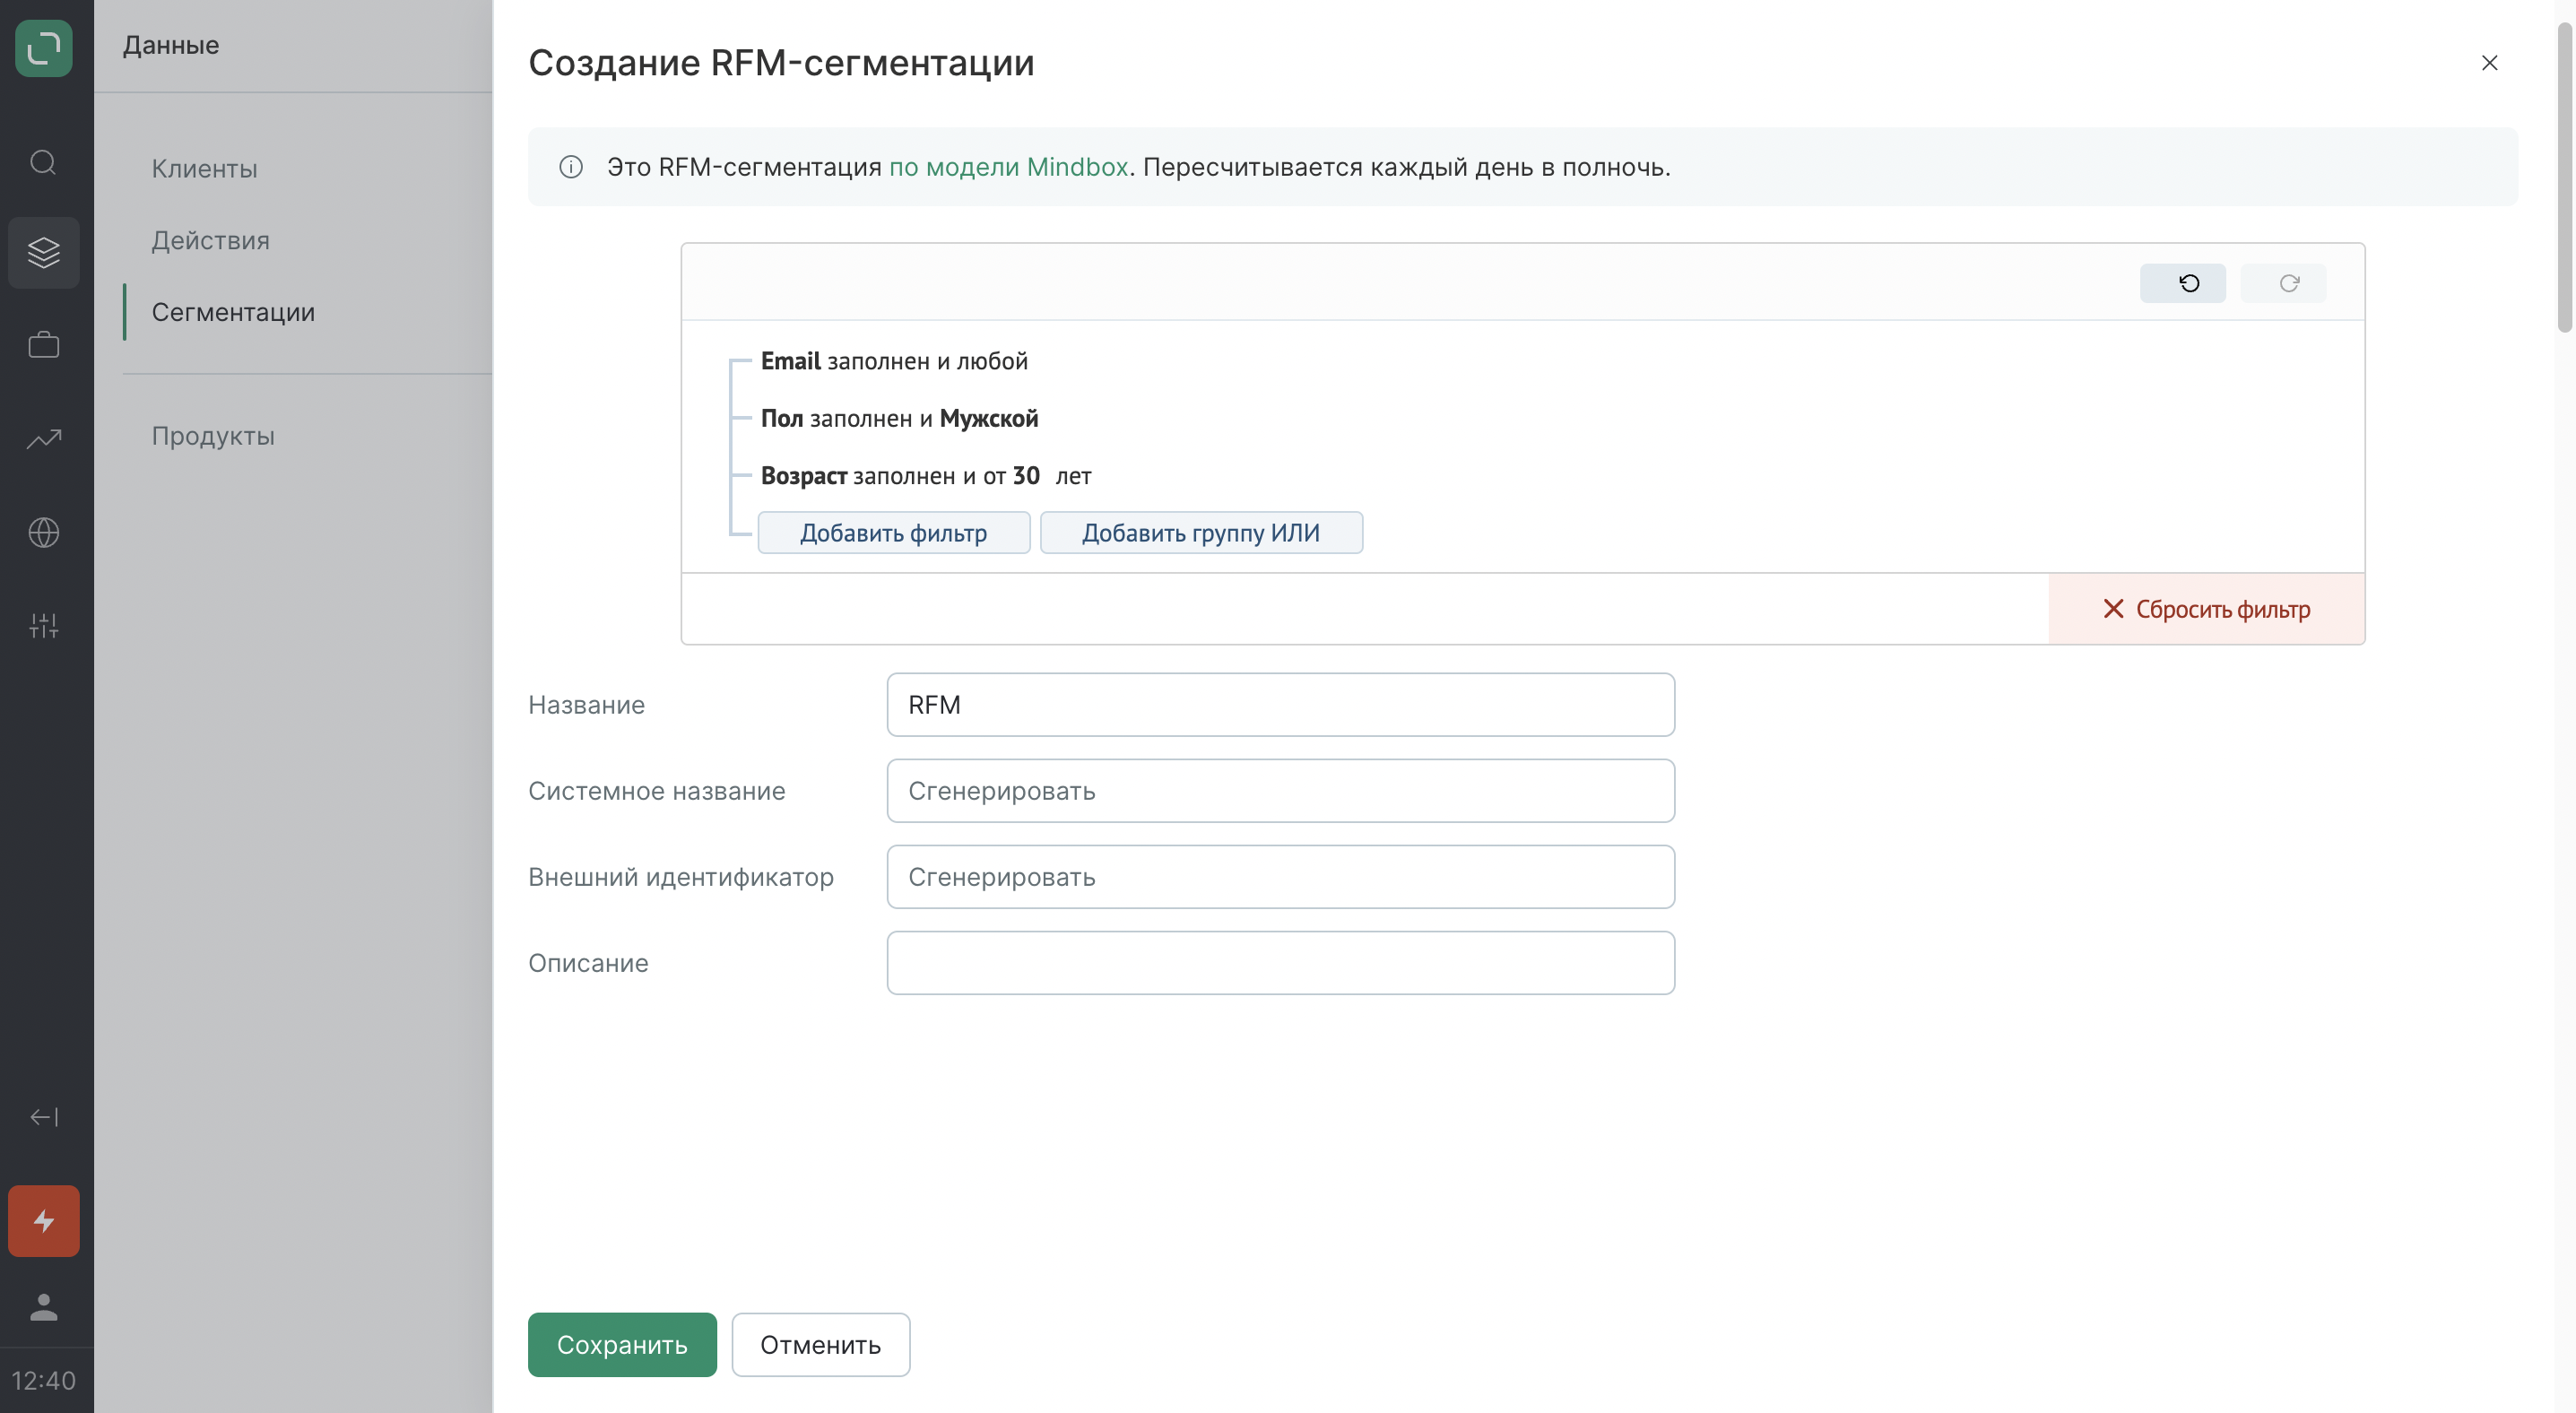Click the globe icon in sidebar
The image size is (2576, 1413).
44,532
